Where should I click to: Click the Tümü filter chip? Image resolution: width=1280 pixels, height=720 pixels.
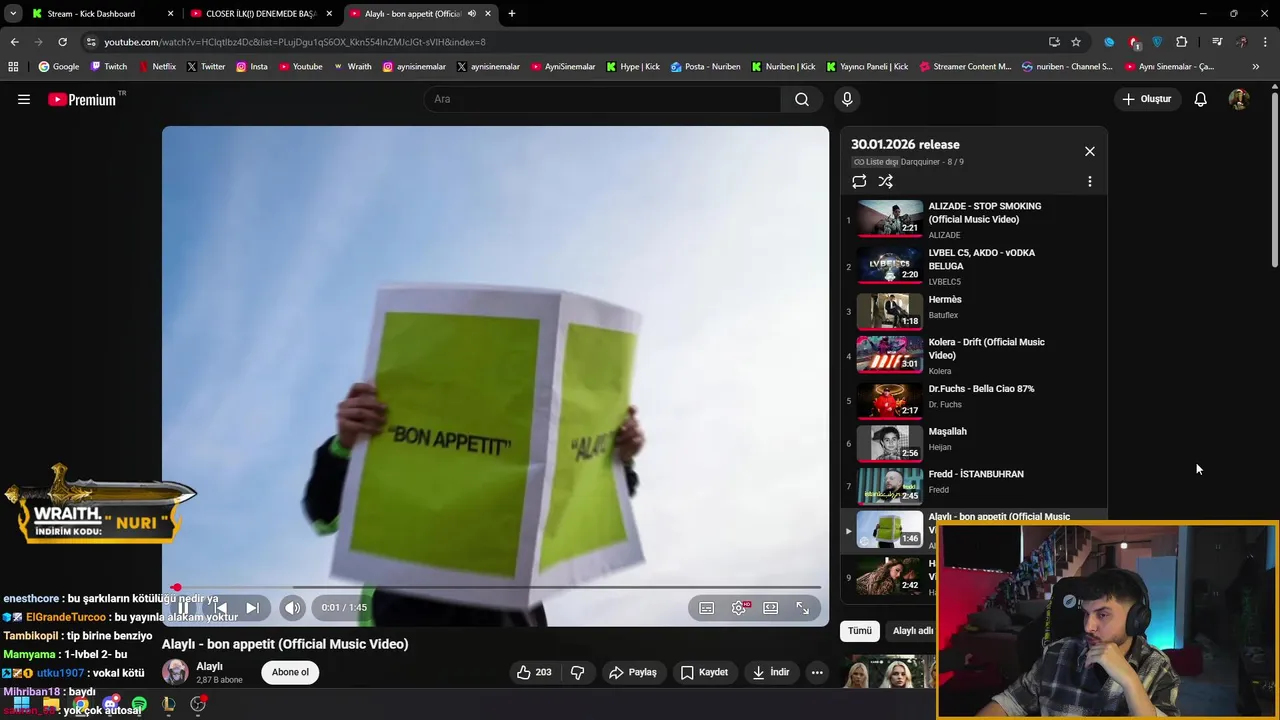(860, 631)
